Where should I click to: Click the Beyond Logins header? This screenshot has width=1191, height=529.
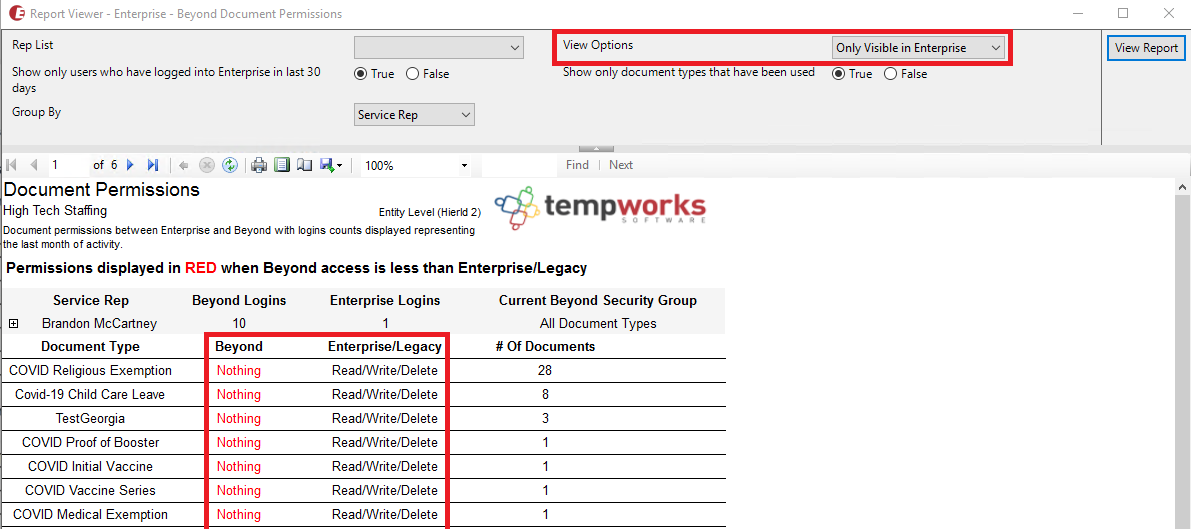click(239, 300)
